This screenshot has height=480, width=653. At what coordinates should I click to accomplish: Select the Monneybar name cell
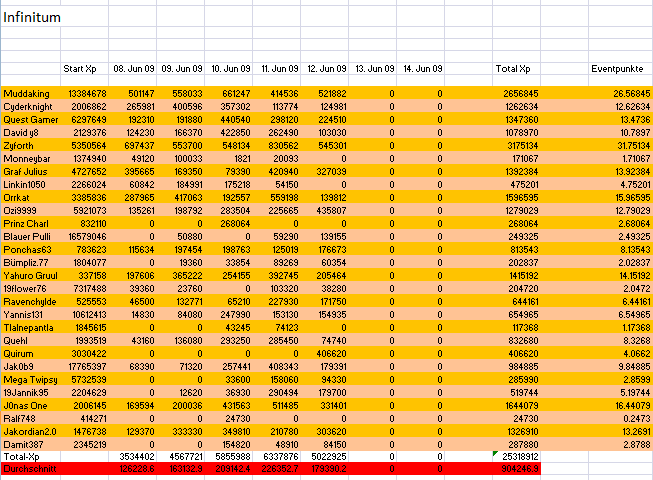pos(31,159)
